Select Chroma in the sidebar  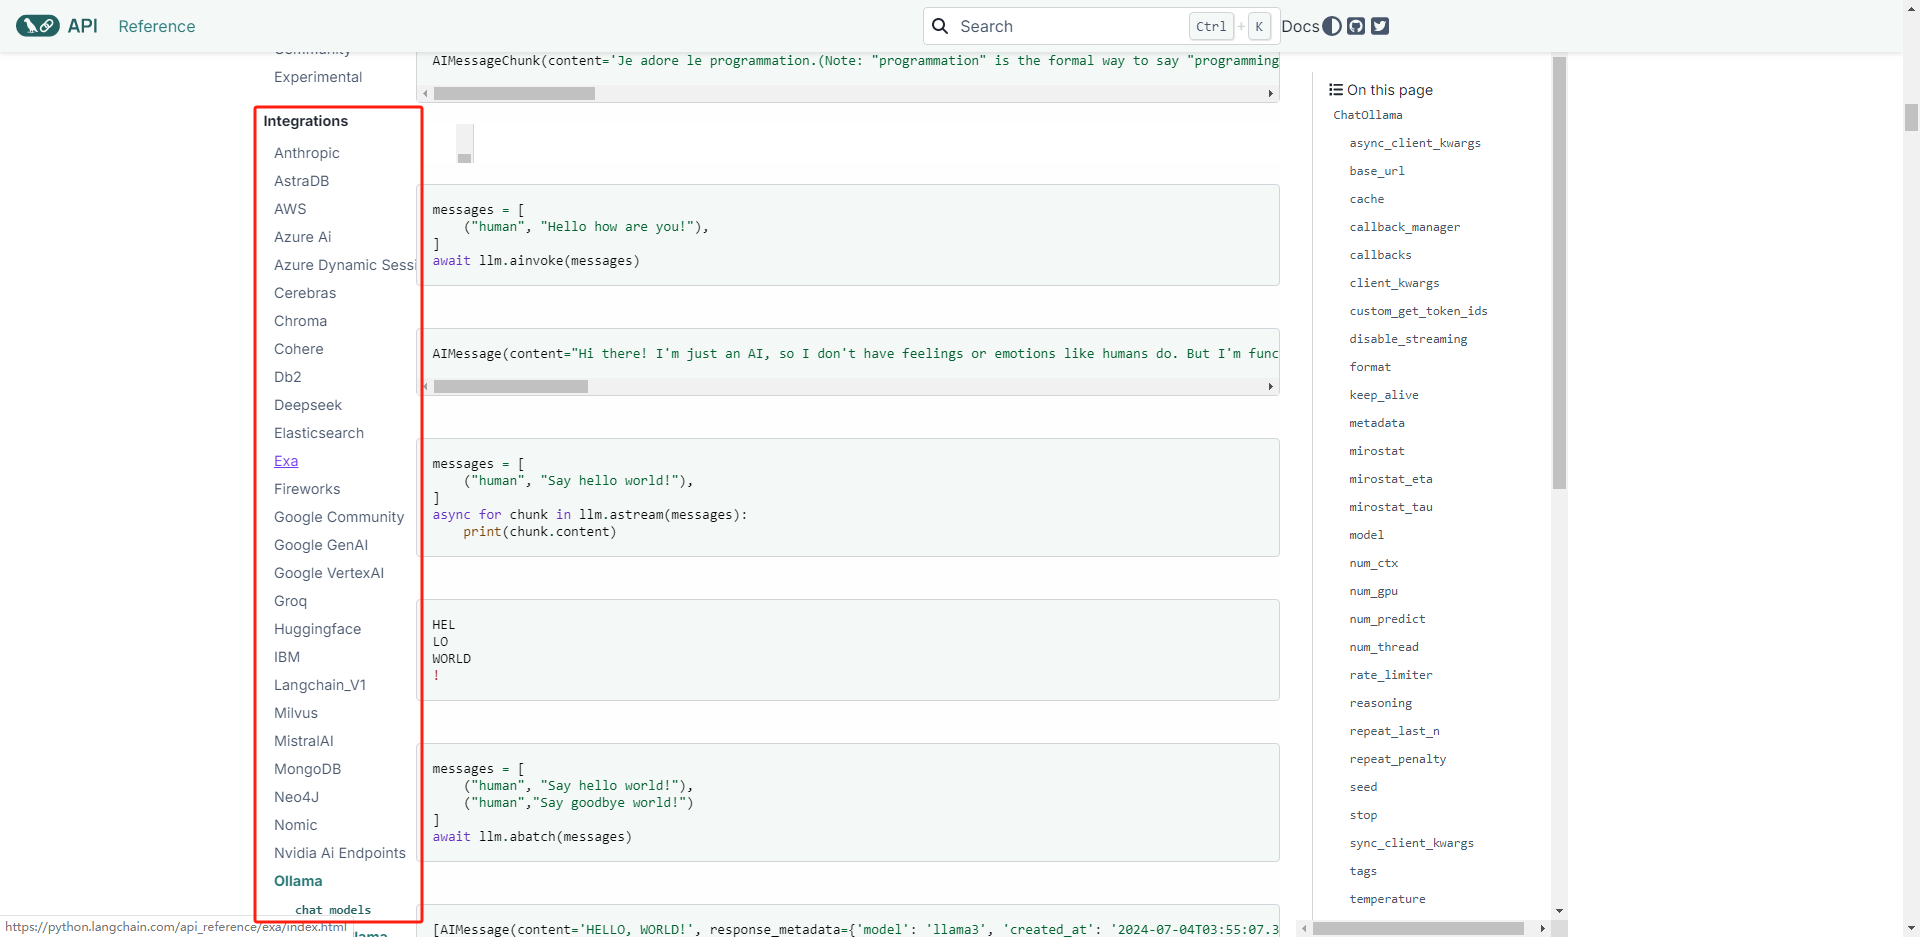(301, 321)
